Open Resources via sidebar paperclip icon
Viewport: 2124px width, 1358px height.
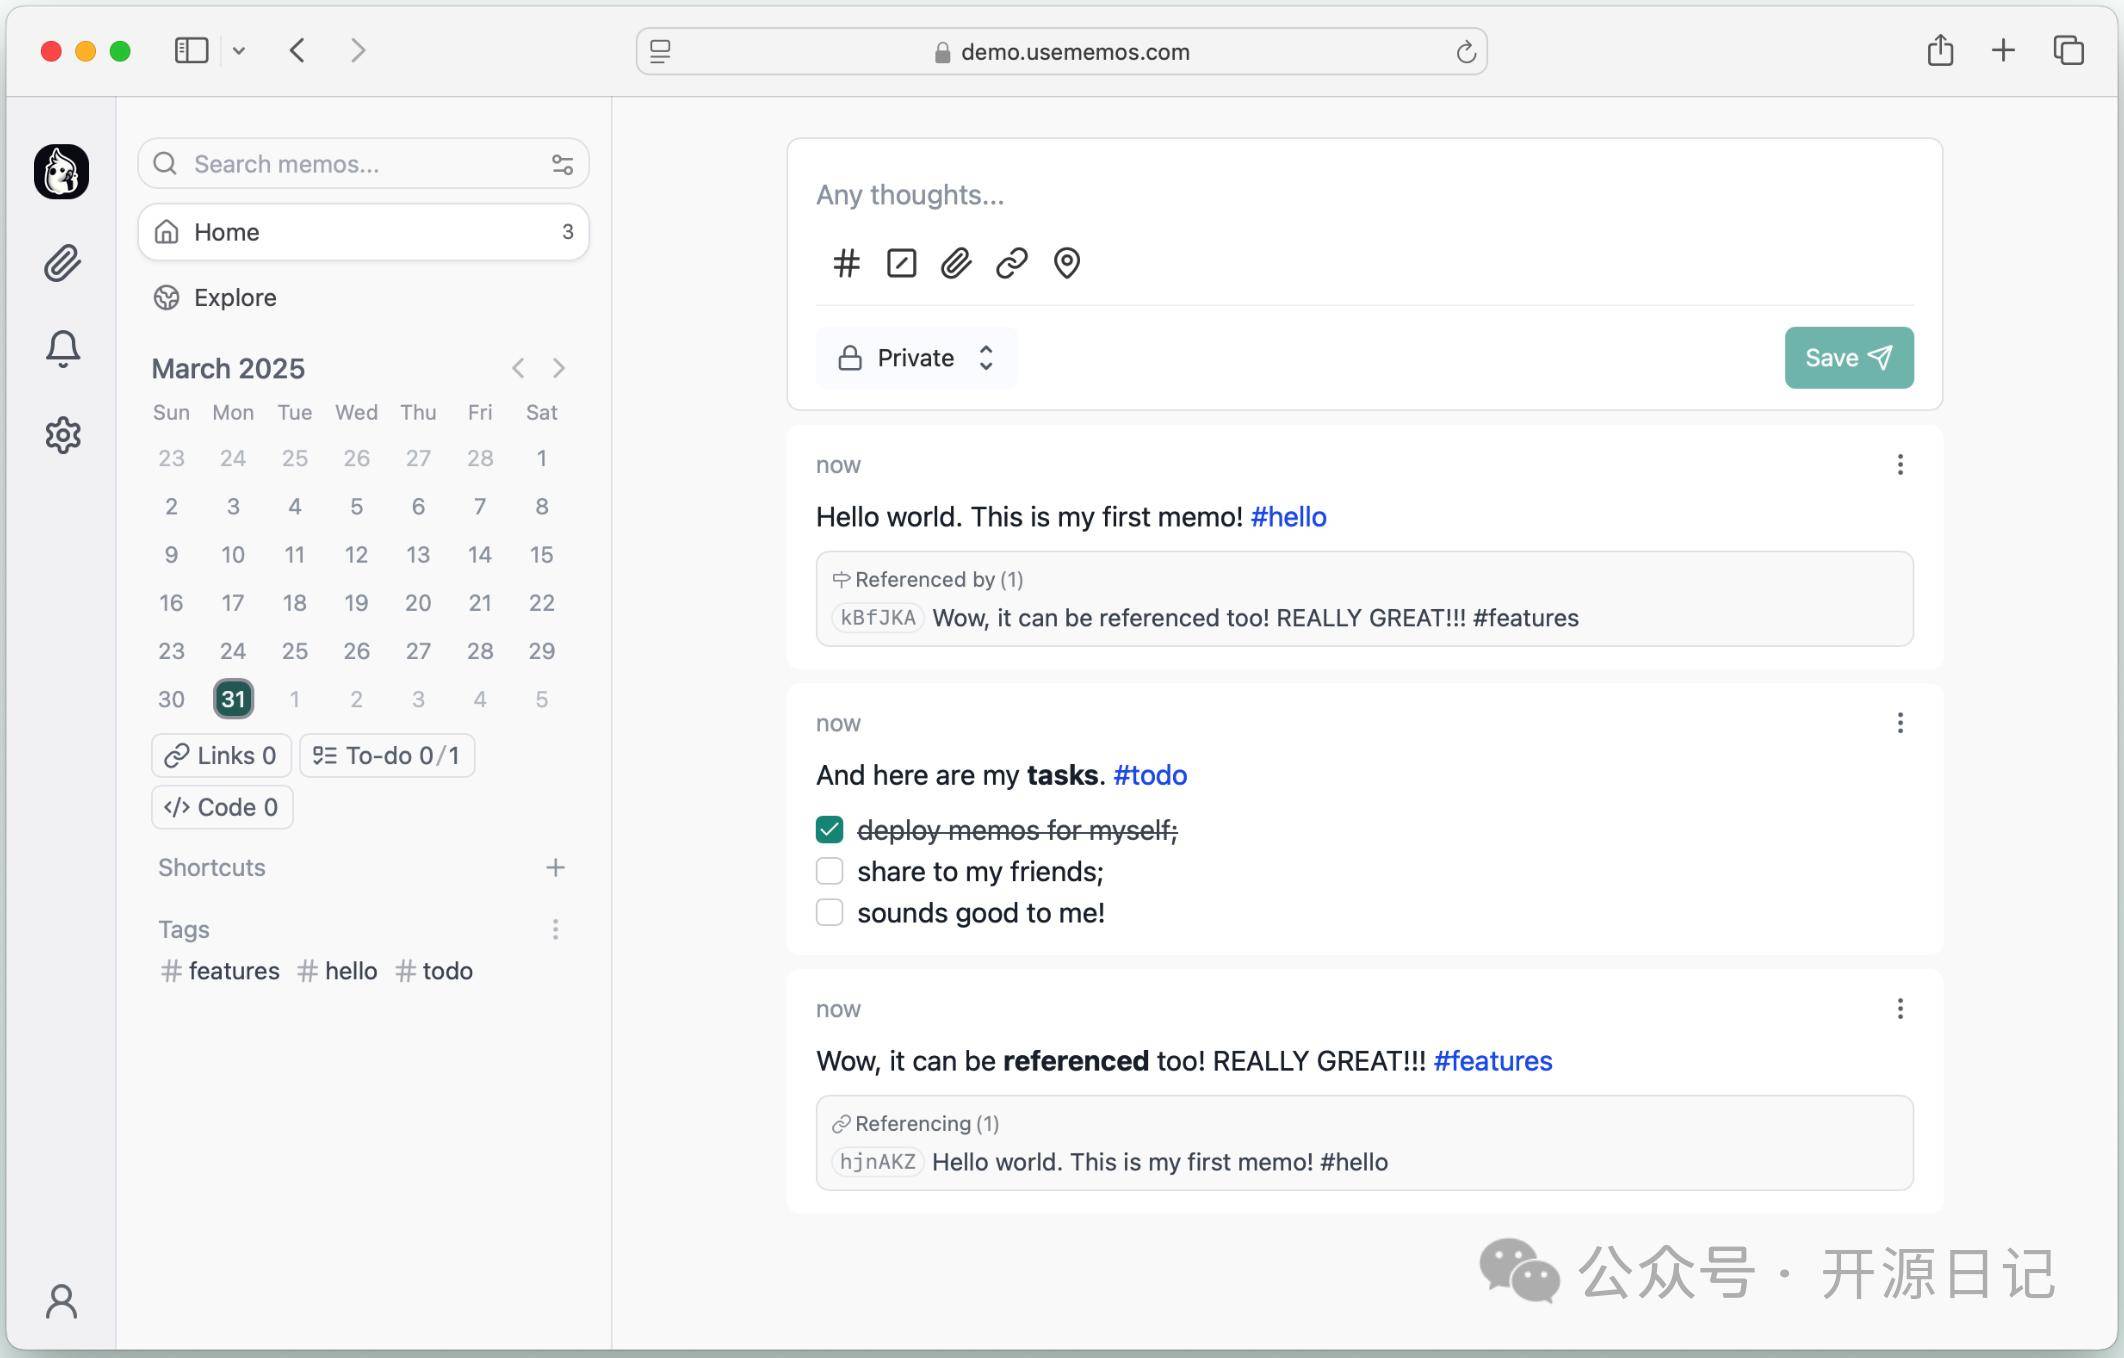62,263
